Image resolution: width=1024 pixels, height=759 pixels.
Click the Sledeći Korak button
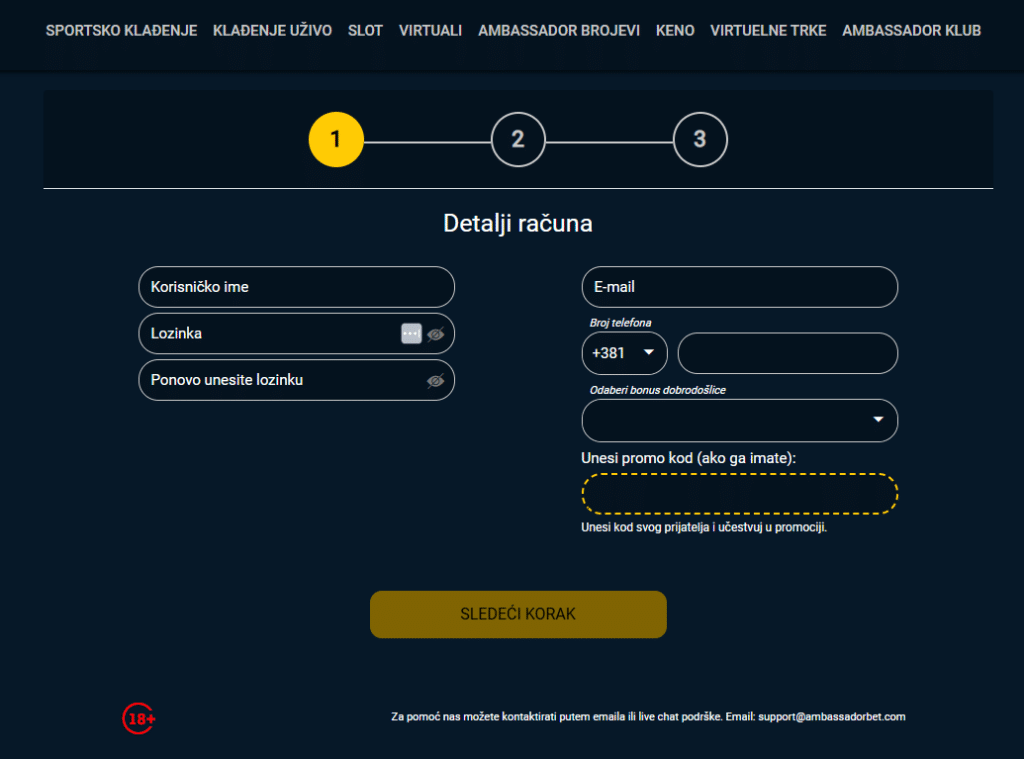click(518, 614)
